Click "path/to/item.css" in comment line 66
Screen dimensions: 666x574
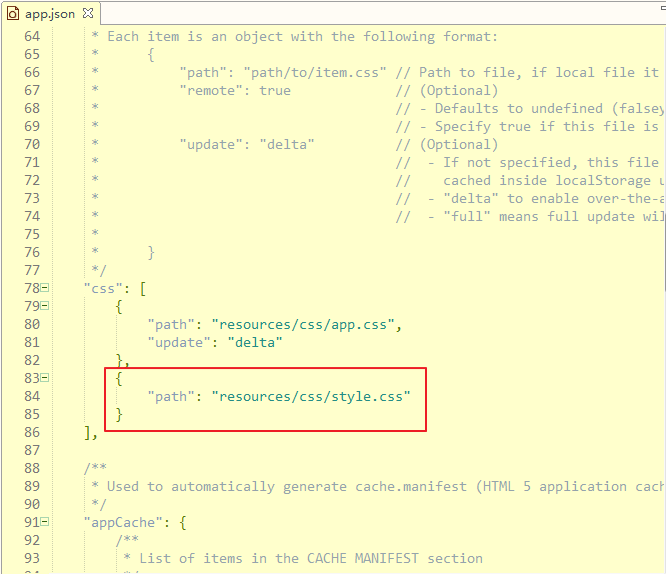315,73
